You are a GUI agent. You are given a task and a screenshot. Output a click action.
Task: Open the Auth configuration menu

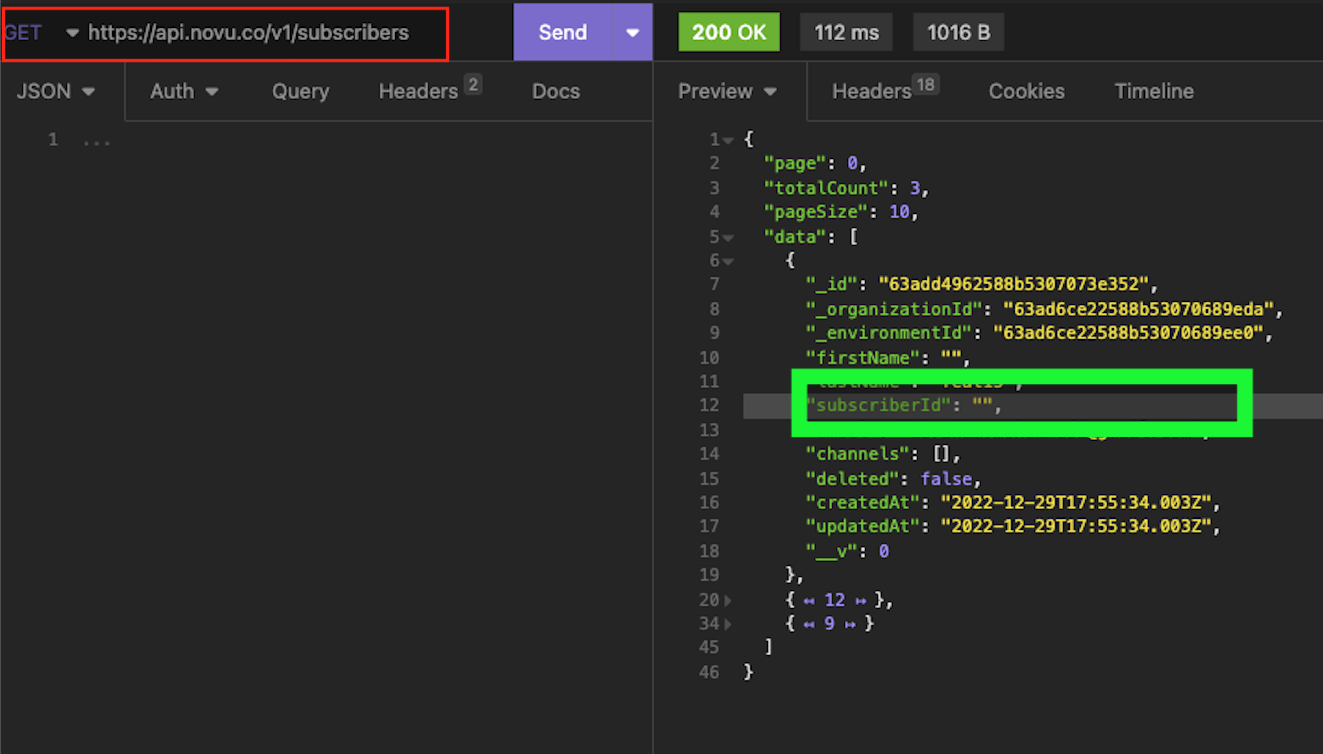pos(184,91)
